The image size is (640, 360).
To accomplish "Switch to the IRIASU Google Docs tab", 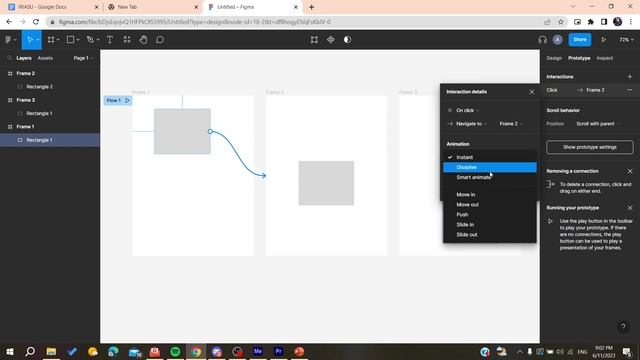I will [x=52, y=7].
